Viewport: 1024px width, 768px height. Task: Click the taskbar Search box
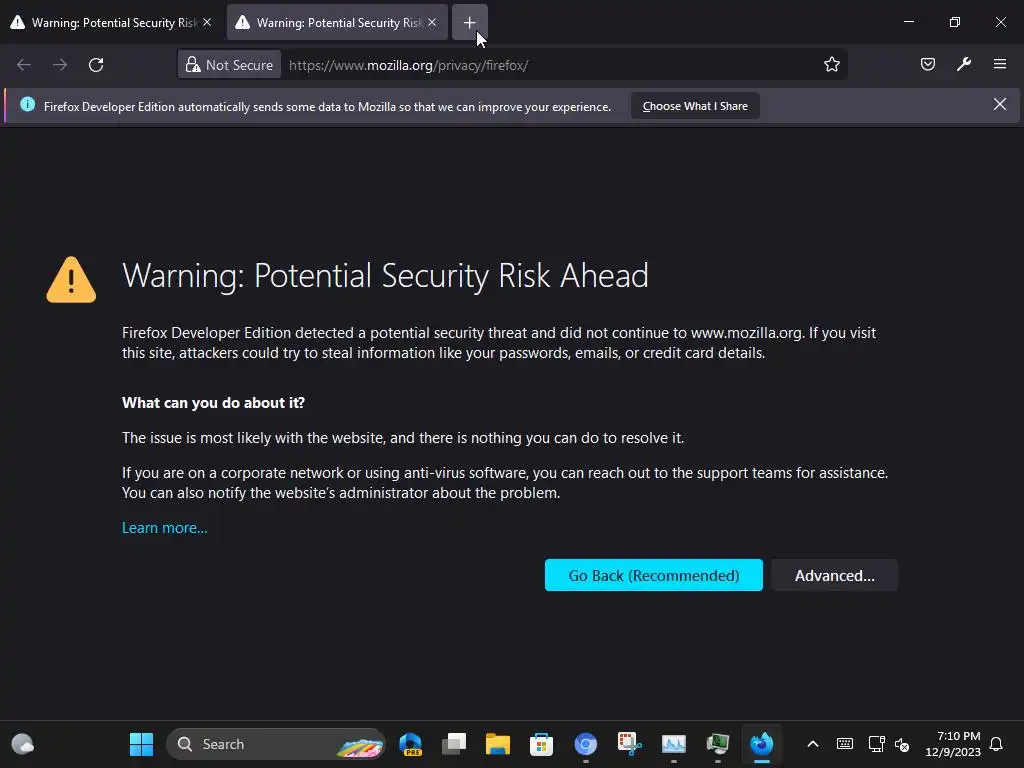point(276,744)
